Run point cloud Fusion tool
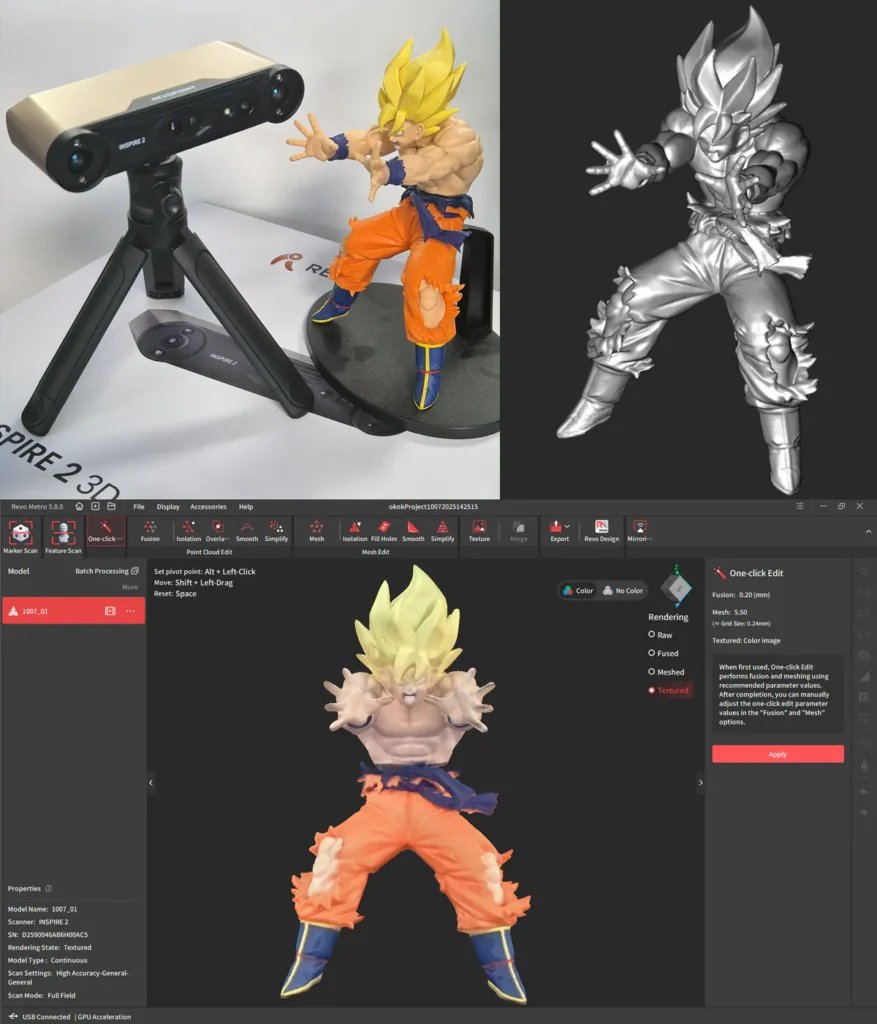877x1024 pixels. 150,532
